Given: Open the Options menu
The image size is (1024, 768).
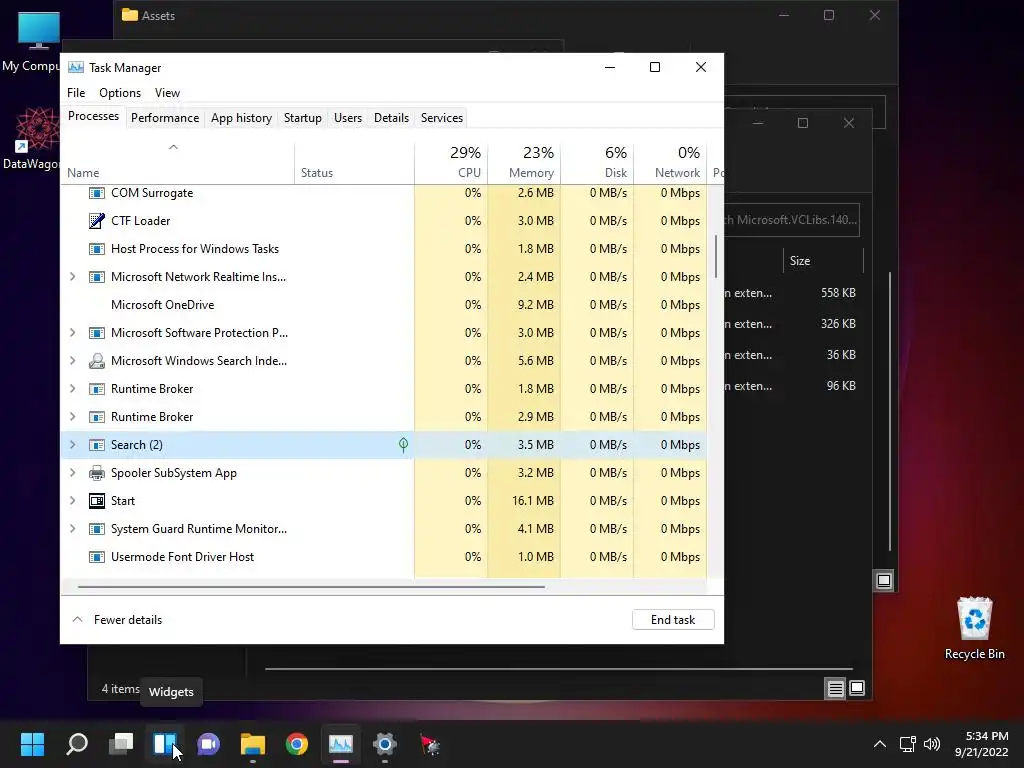Looking at the screenshot, I should (120, 93).
